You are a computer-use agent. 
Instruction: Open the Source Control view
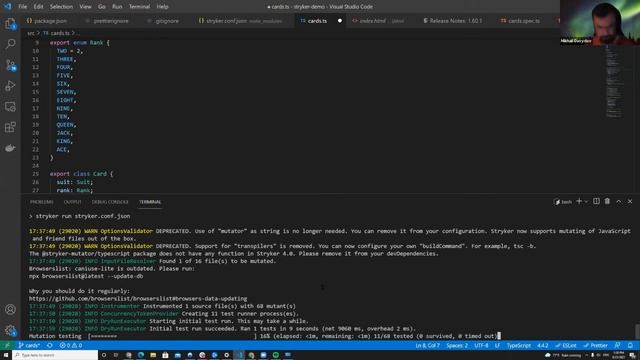click(10, 65)
